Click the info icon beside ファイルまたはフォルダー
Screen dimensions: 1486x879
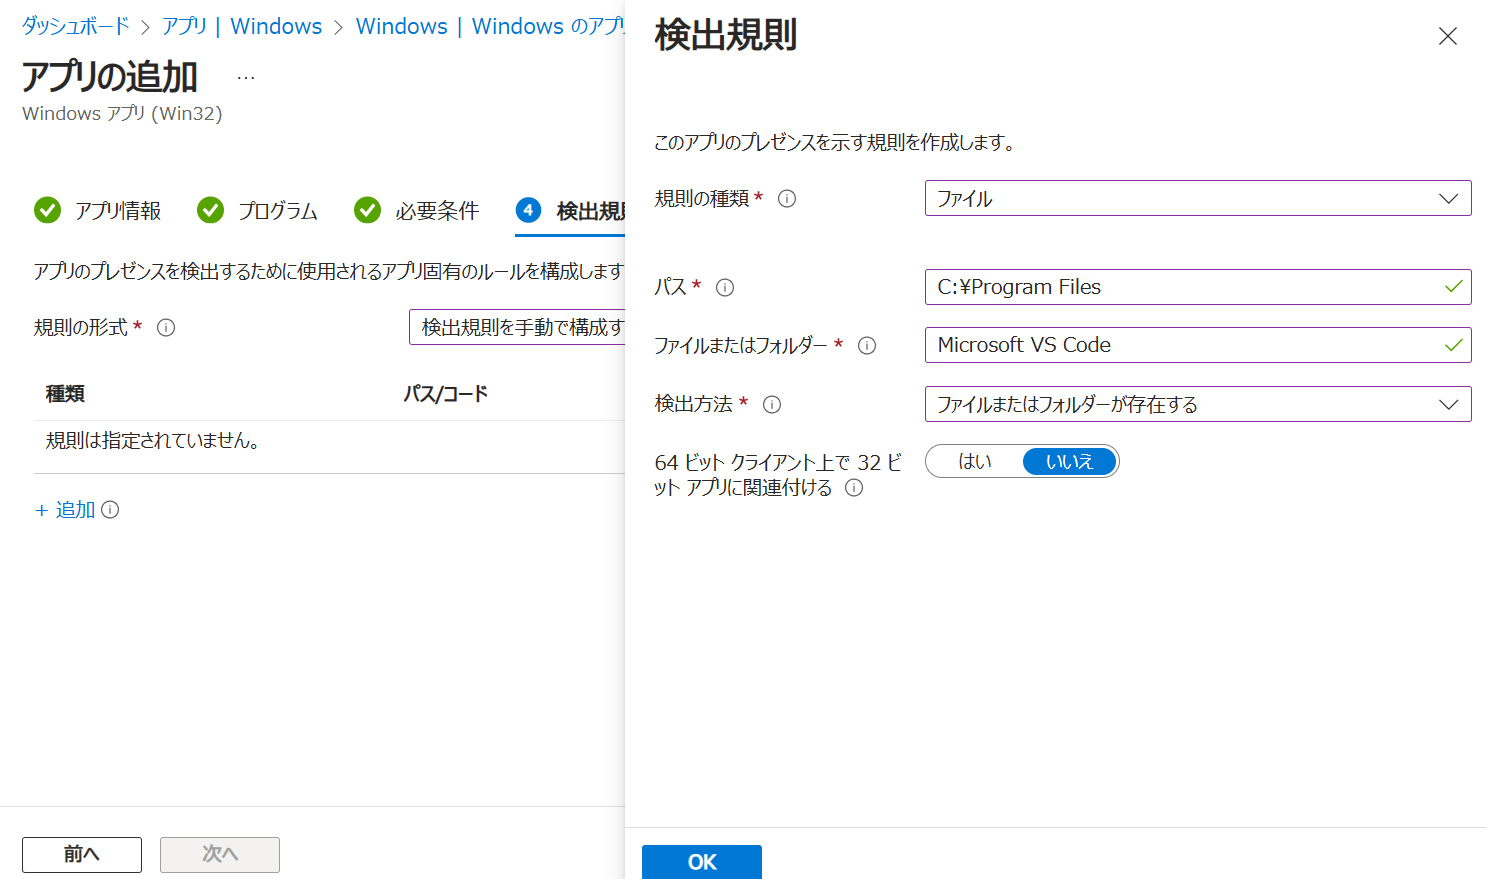pos(866,345)
